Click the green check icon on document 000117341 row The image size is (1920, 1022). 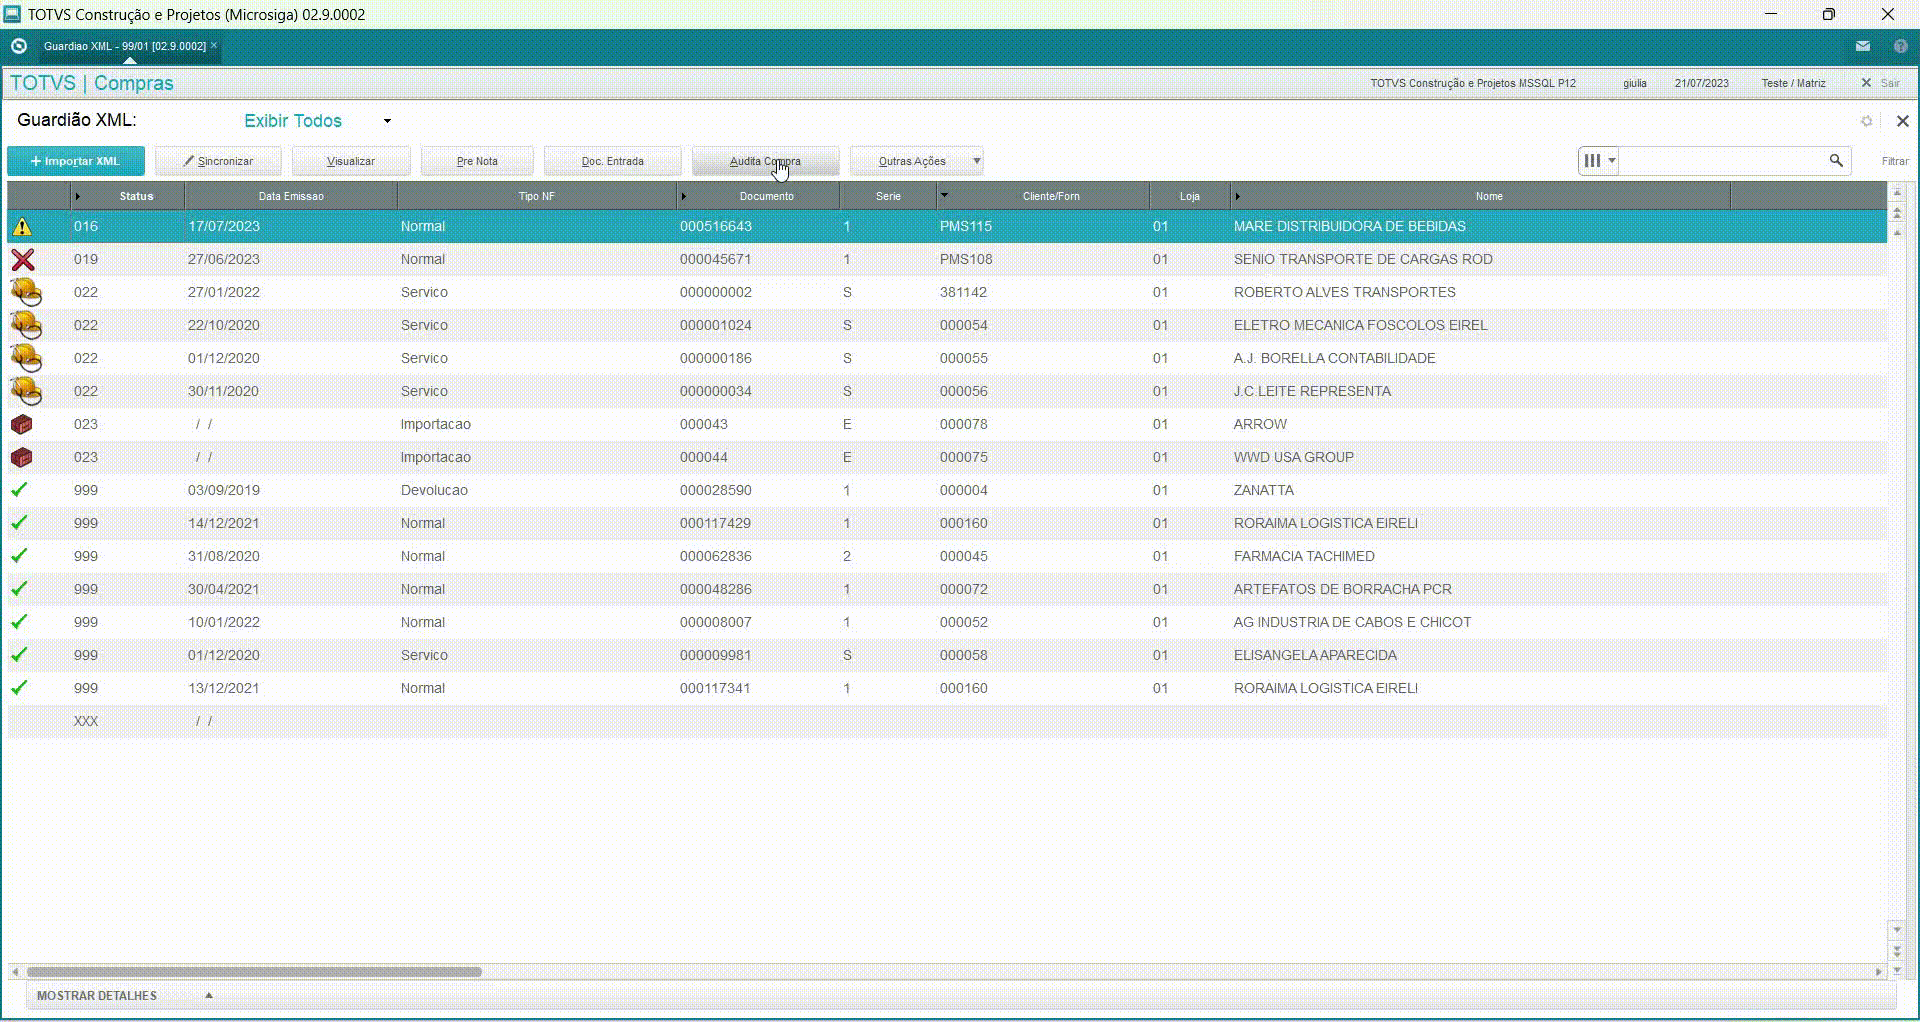(19, 688)
